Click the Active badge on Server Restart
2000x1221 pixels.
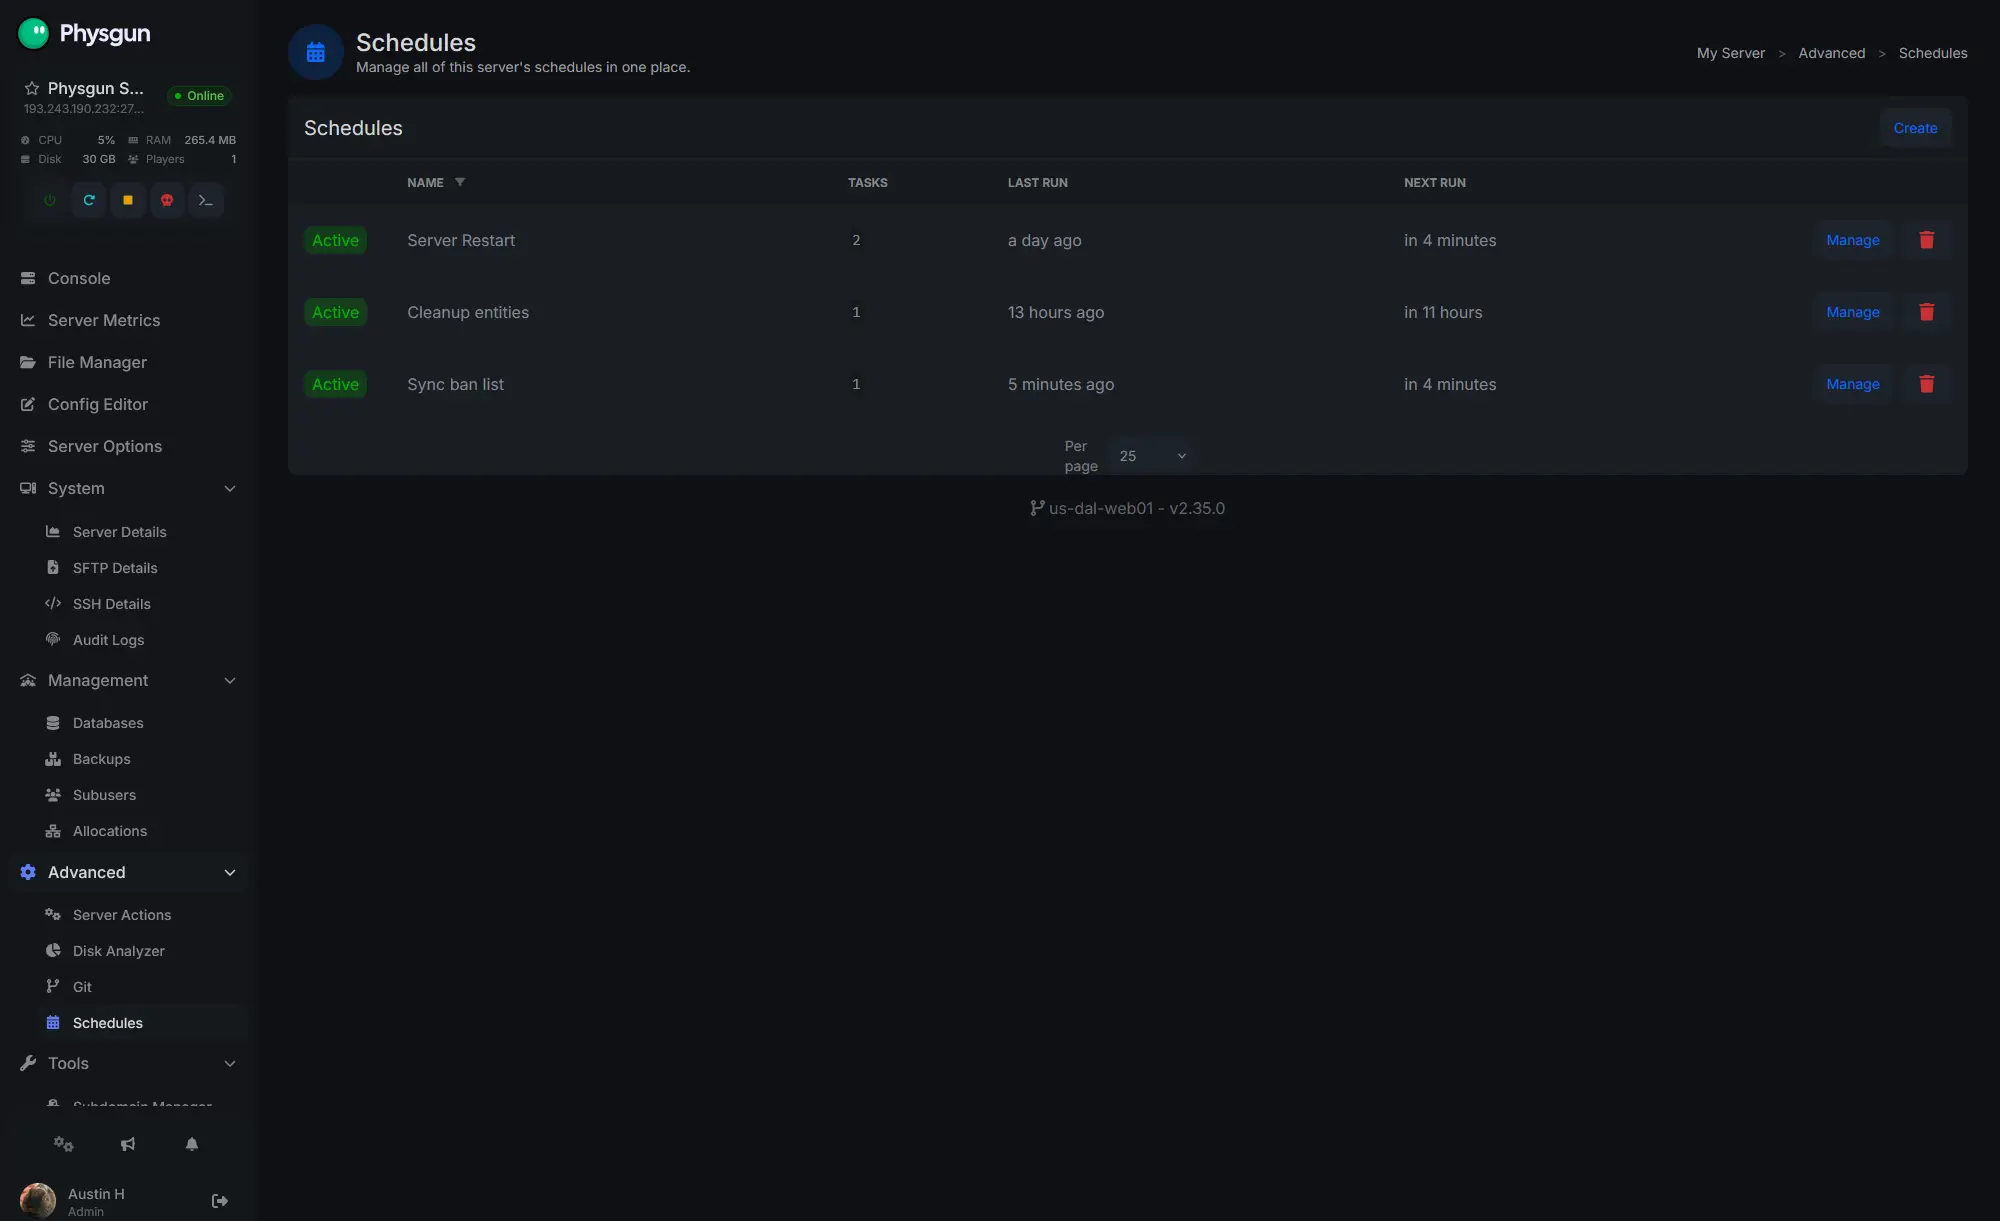click(335, 240)
